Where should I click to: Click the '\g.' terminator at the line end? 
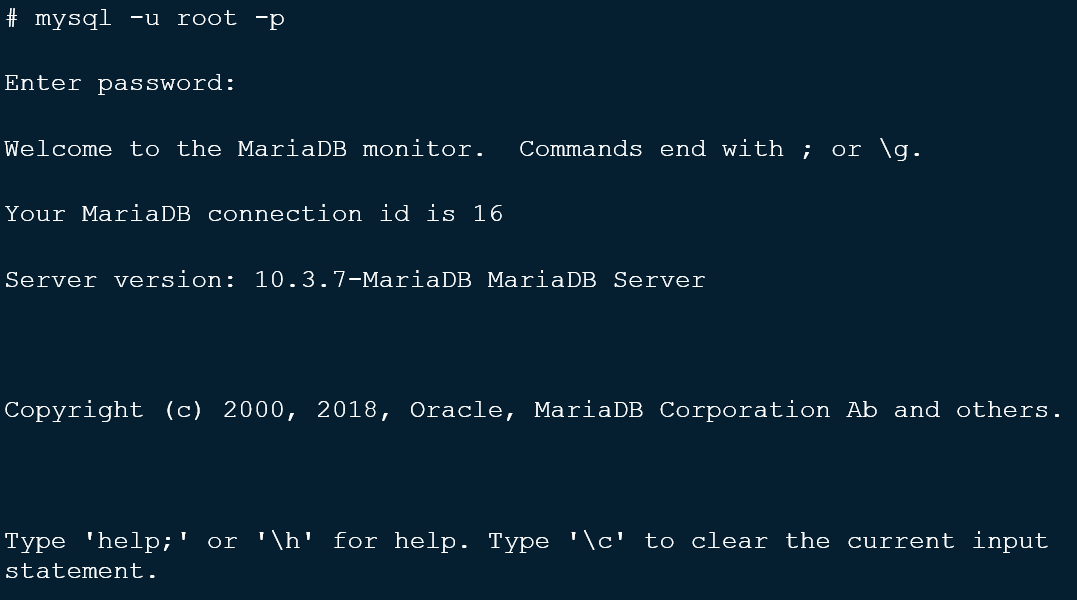(x=900, y=150)
